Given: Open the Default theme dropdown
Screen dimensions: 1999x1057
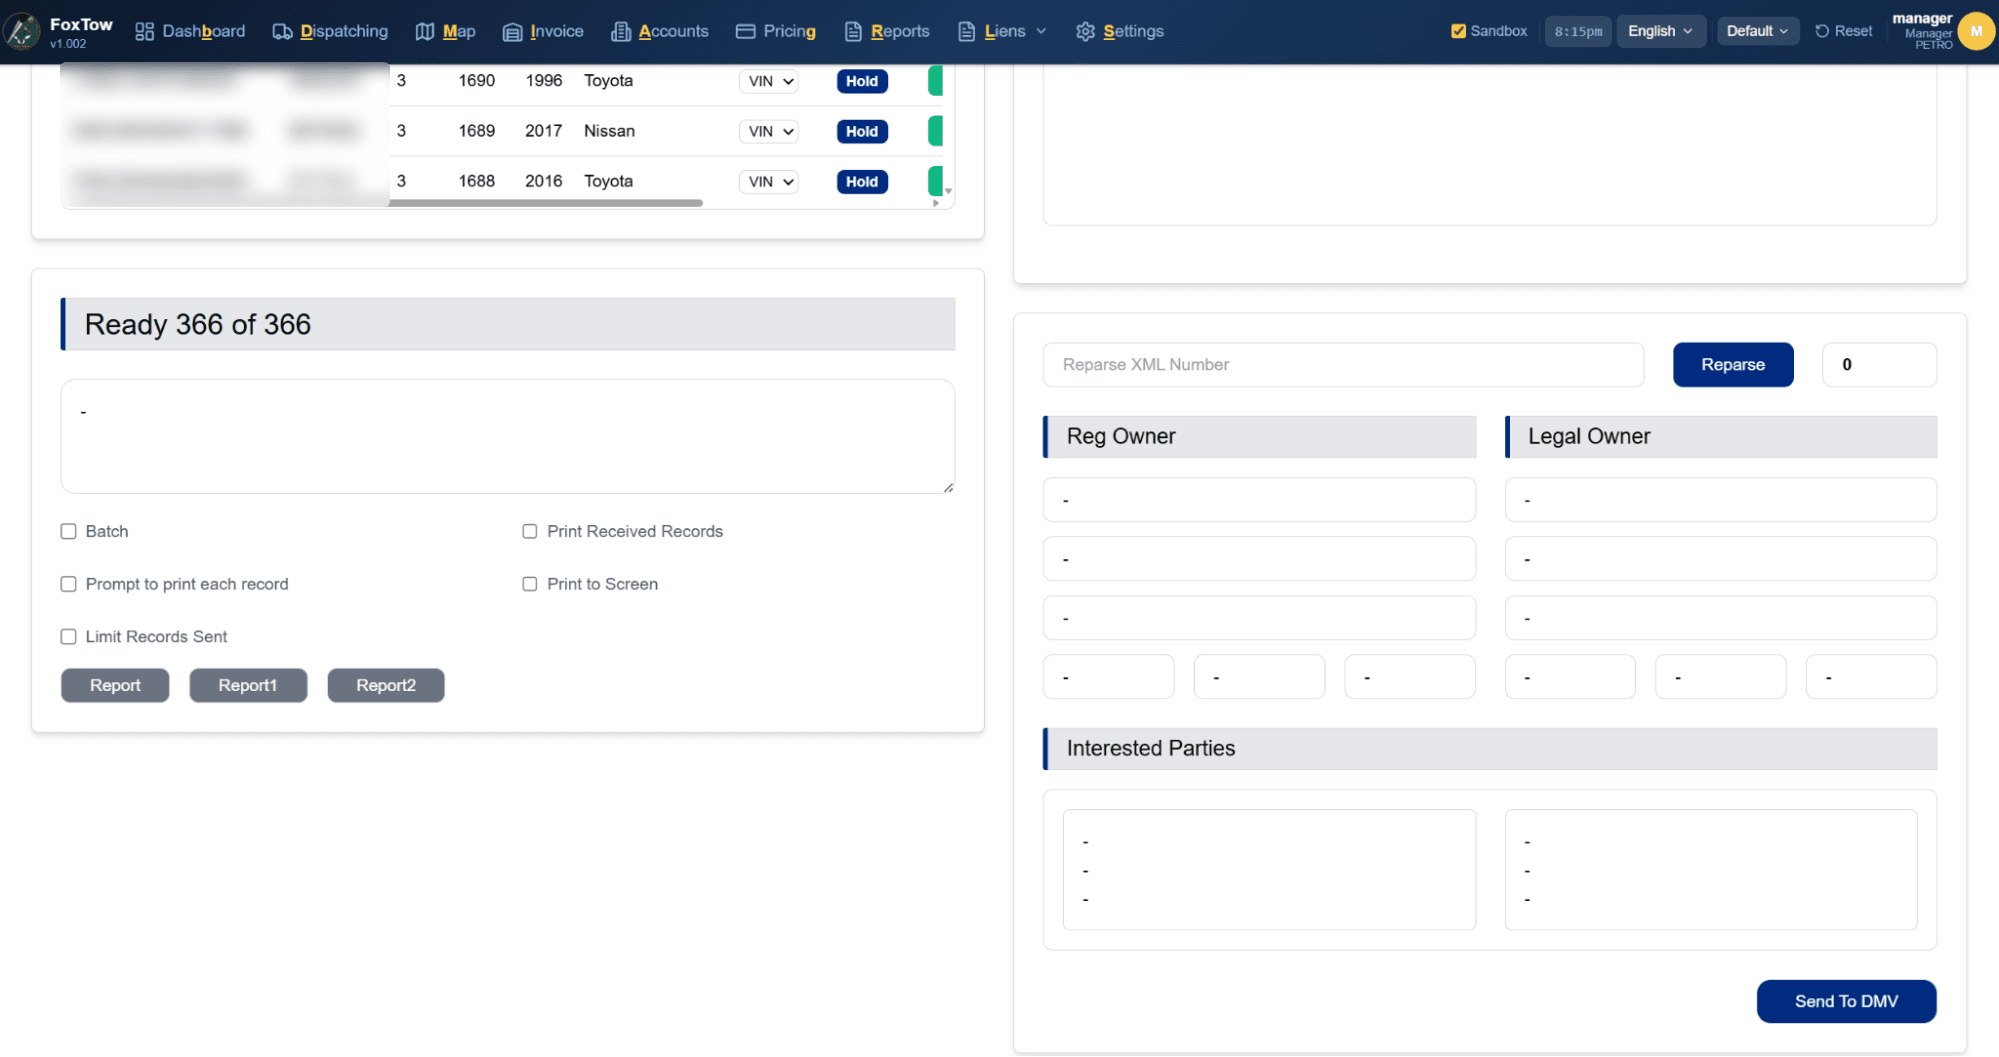Looking at the screenshot, I should pos(1757,31).
